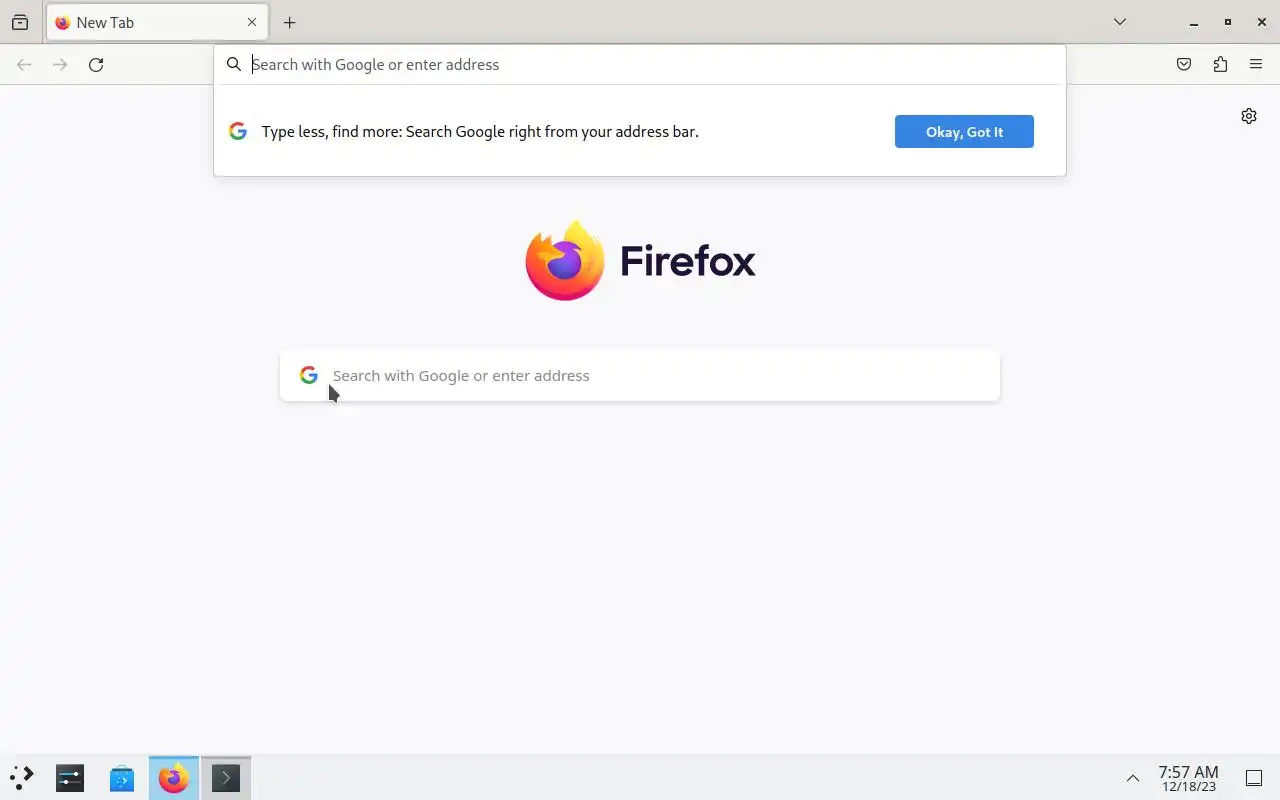
Task: Open the Extensions puzzle icon
Action: (1220, 65)
